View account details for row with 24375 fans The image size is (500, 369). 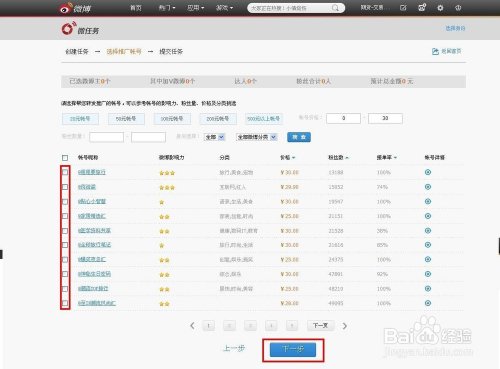tap(428, 259)
